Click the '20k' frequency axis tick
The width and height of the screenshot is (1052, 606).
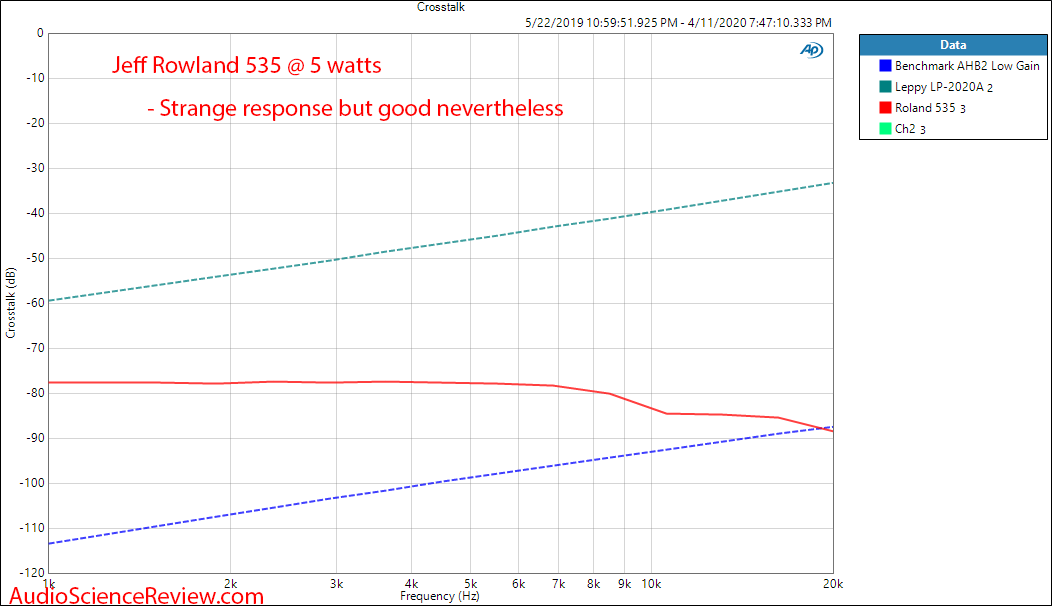point(833,584)
